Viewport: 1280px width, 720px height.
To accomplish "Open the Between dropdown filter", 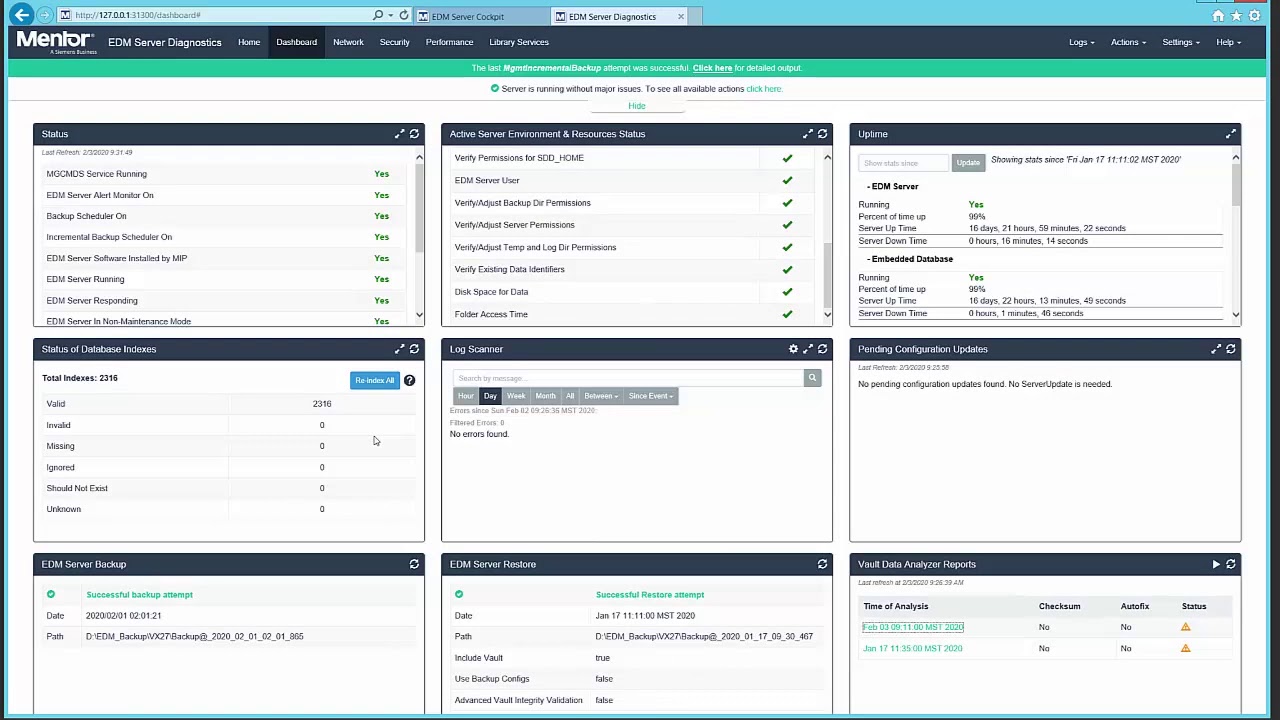I will pyautogui.click(x=600, y=396).
